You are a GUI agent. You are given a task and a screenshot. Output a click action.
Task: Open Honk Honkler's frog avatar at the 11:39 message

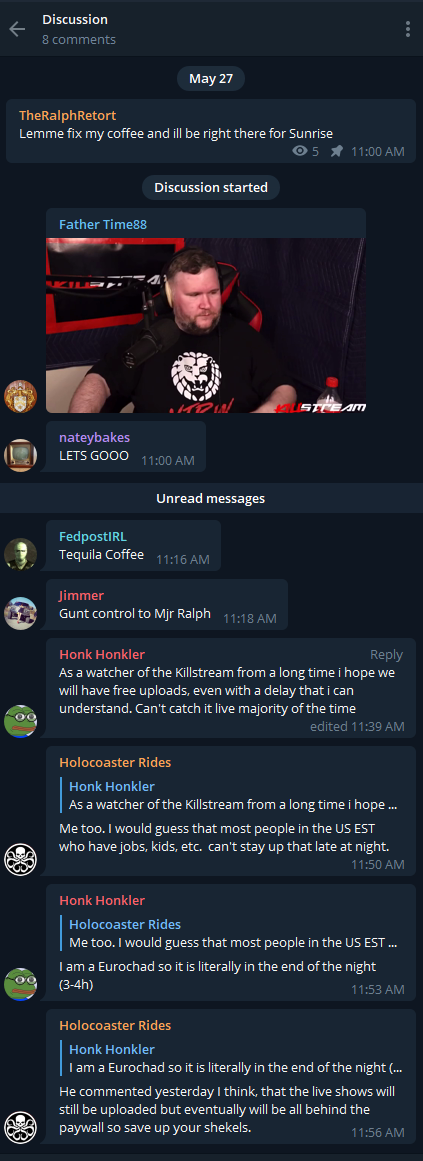pos(20,721)
